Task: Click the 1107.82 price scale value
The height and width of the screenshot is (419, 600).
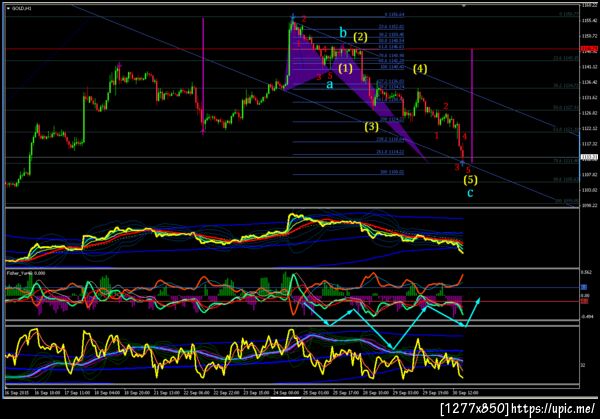Action: coord(589,174)
